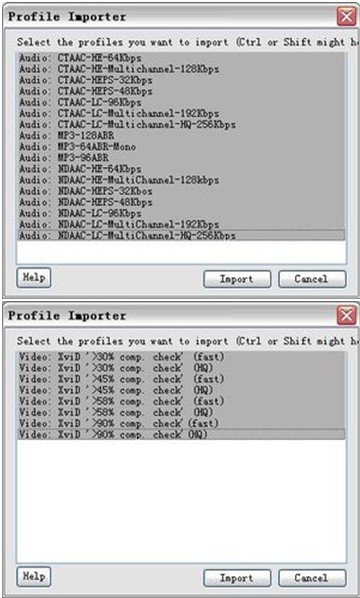Image resolution: width=360 pixels, height=598 pixels.
Task: Select the Audio: CTAAC-LC-Multichannel-192Kbps profile
Action: (180, 114)
